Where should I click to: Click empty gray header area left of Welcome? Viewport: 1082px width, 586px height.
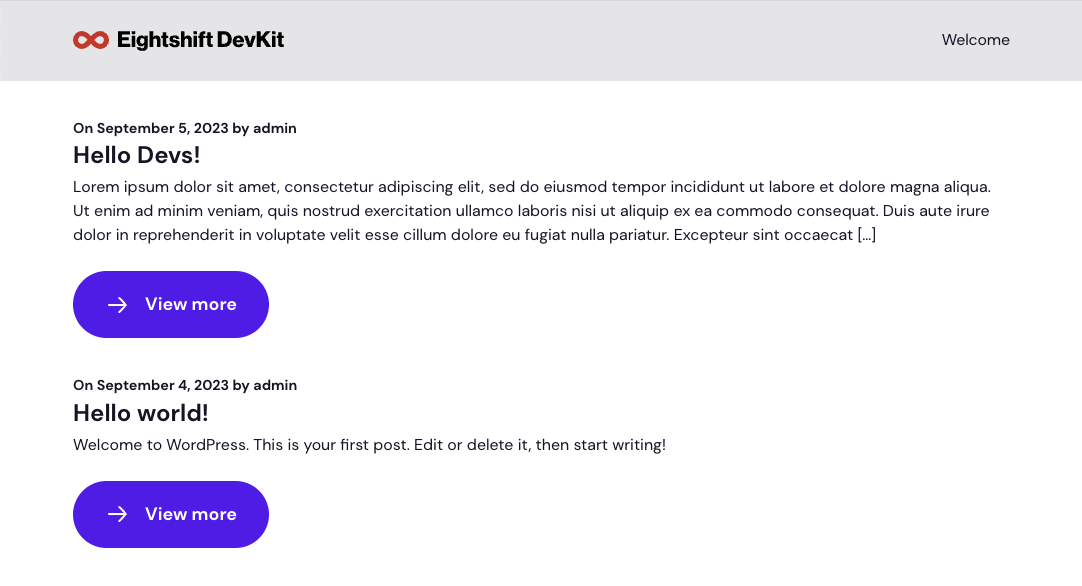pos(600,40)
